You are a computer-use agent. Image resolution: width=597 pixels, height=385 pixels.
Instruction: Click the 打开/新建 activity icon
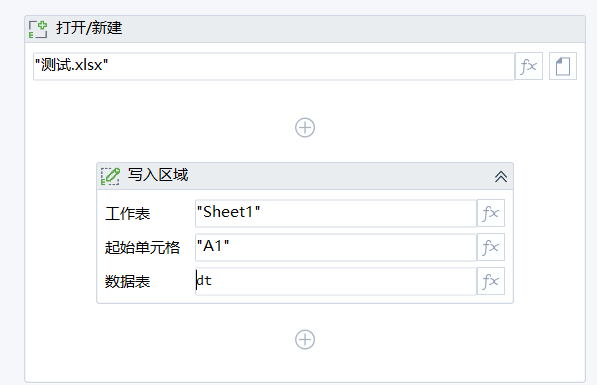38,29
